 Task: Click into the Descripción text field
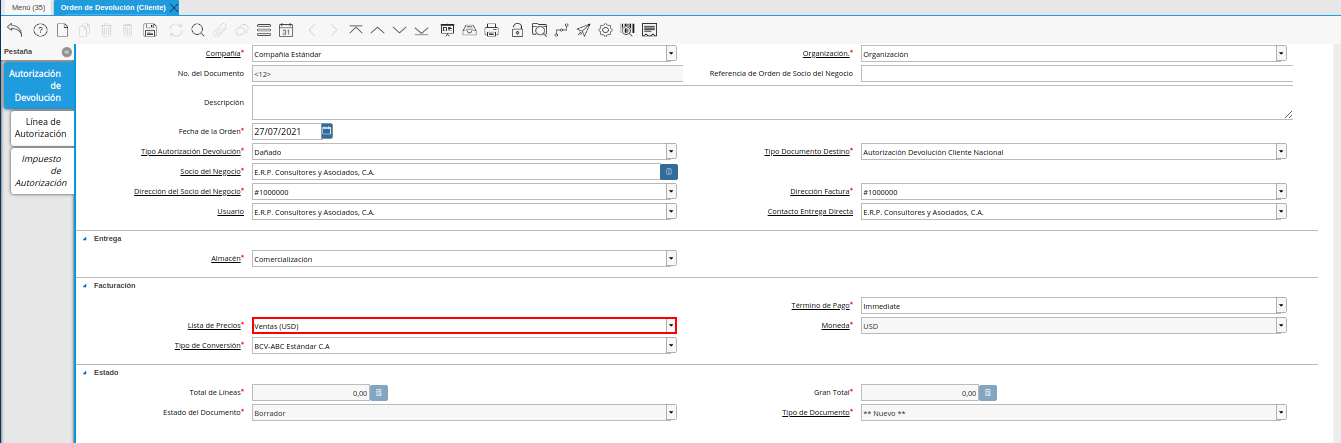pyautogui.click(x=770, y=102)
